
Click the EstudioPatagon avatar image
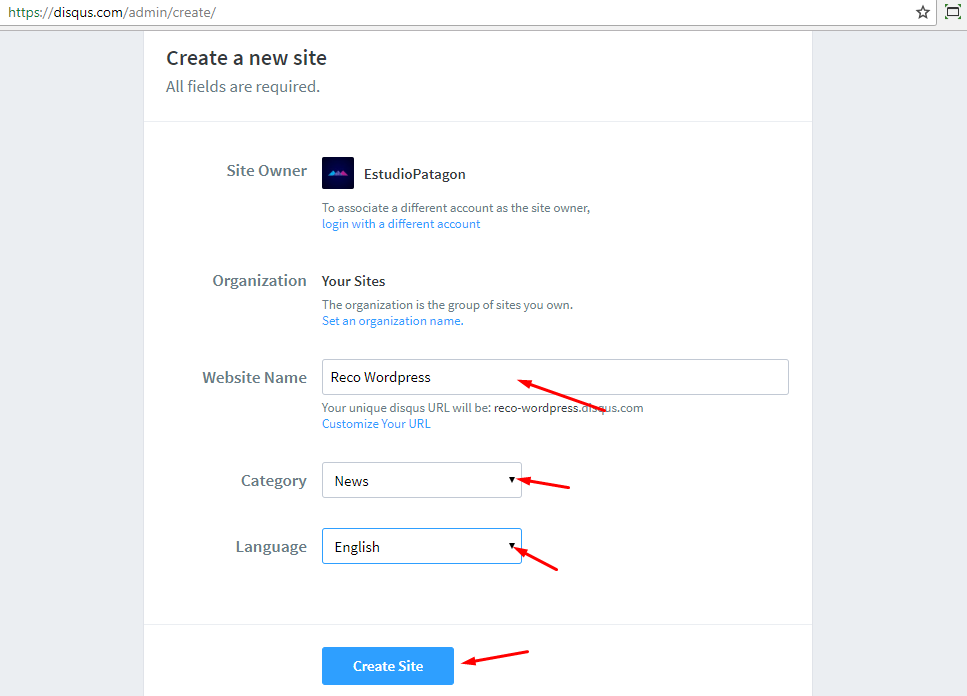pyautogui.click(x=338, y=173)
